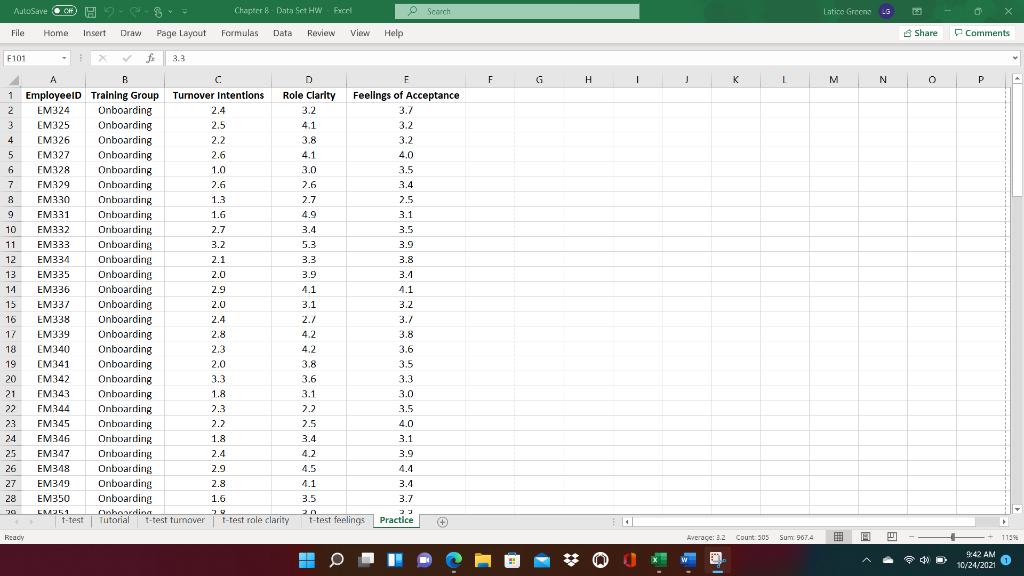
Task: Open Page Break Preview via status bar icon
Action: 892,536
